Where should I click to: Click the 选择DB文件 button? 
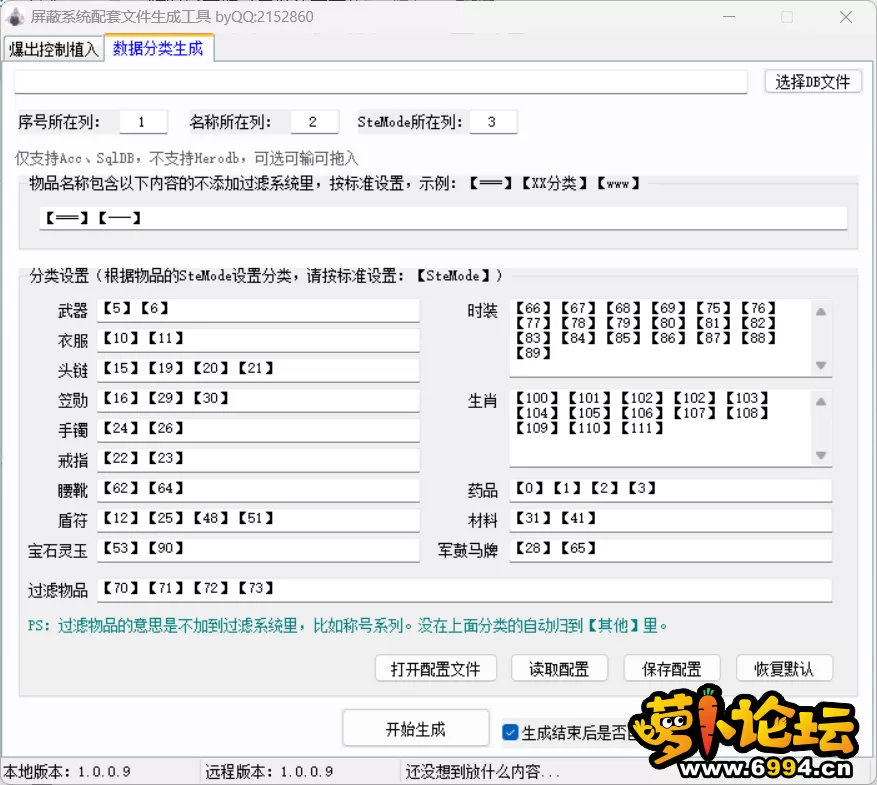pos(812,82)
